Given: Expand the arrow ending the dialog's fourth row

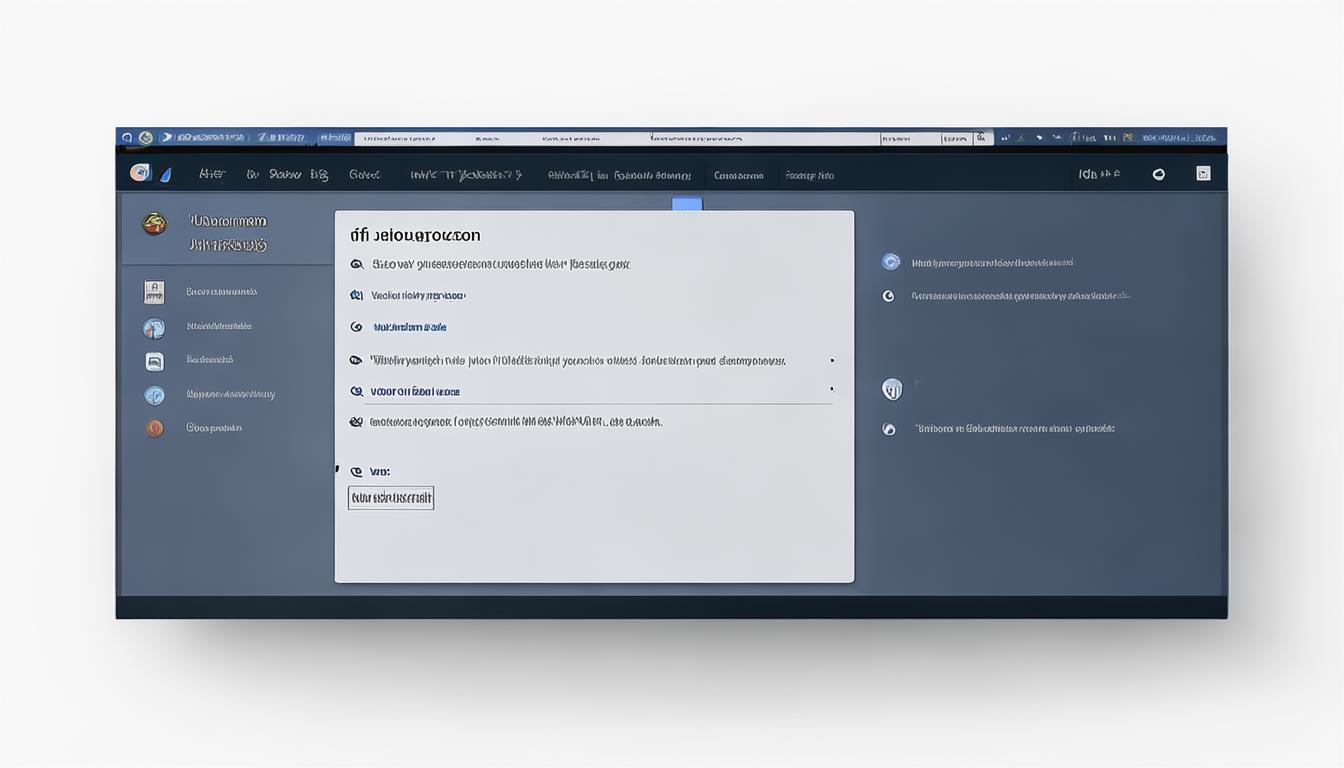Looking at the screenshot, I should coord(832,361).
